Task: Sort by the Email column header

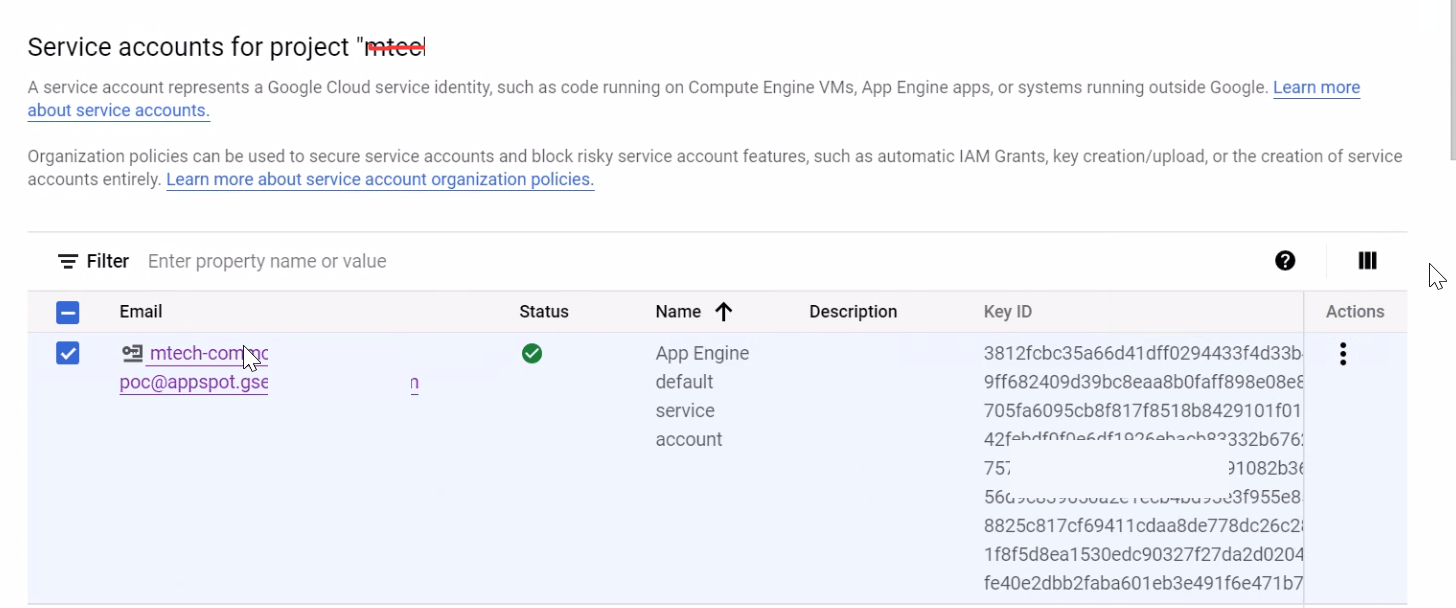Action: (x=141, y=311)
